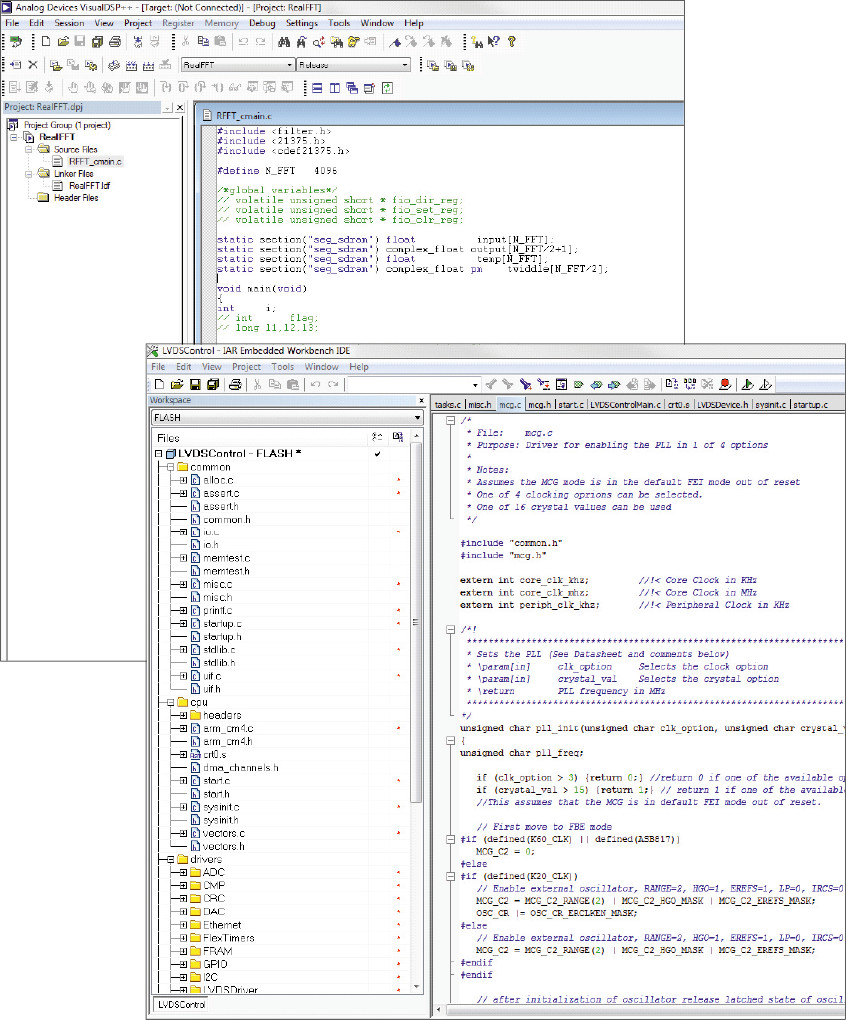
Task: Click Save All icon in VisualDSP++ toolbar
Action: [98, 42]
